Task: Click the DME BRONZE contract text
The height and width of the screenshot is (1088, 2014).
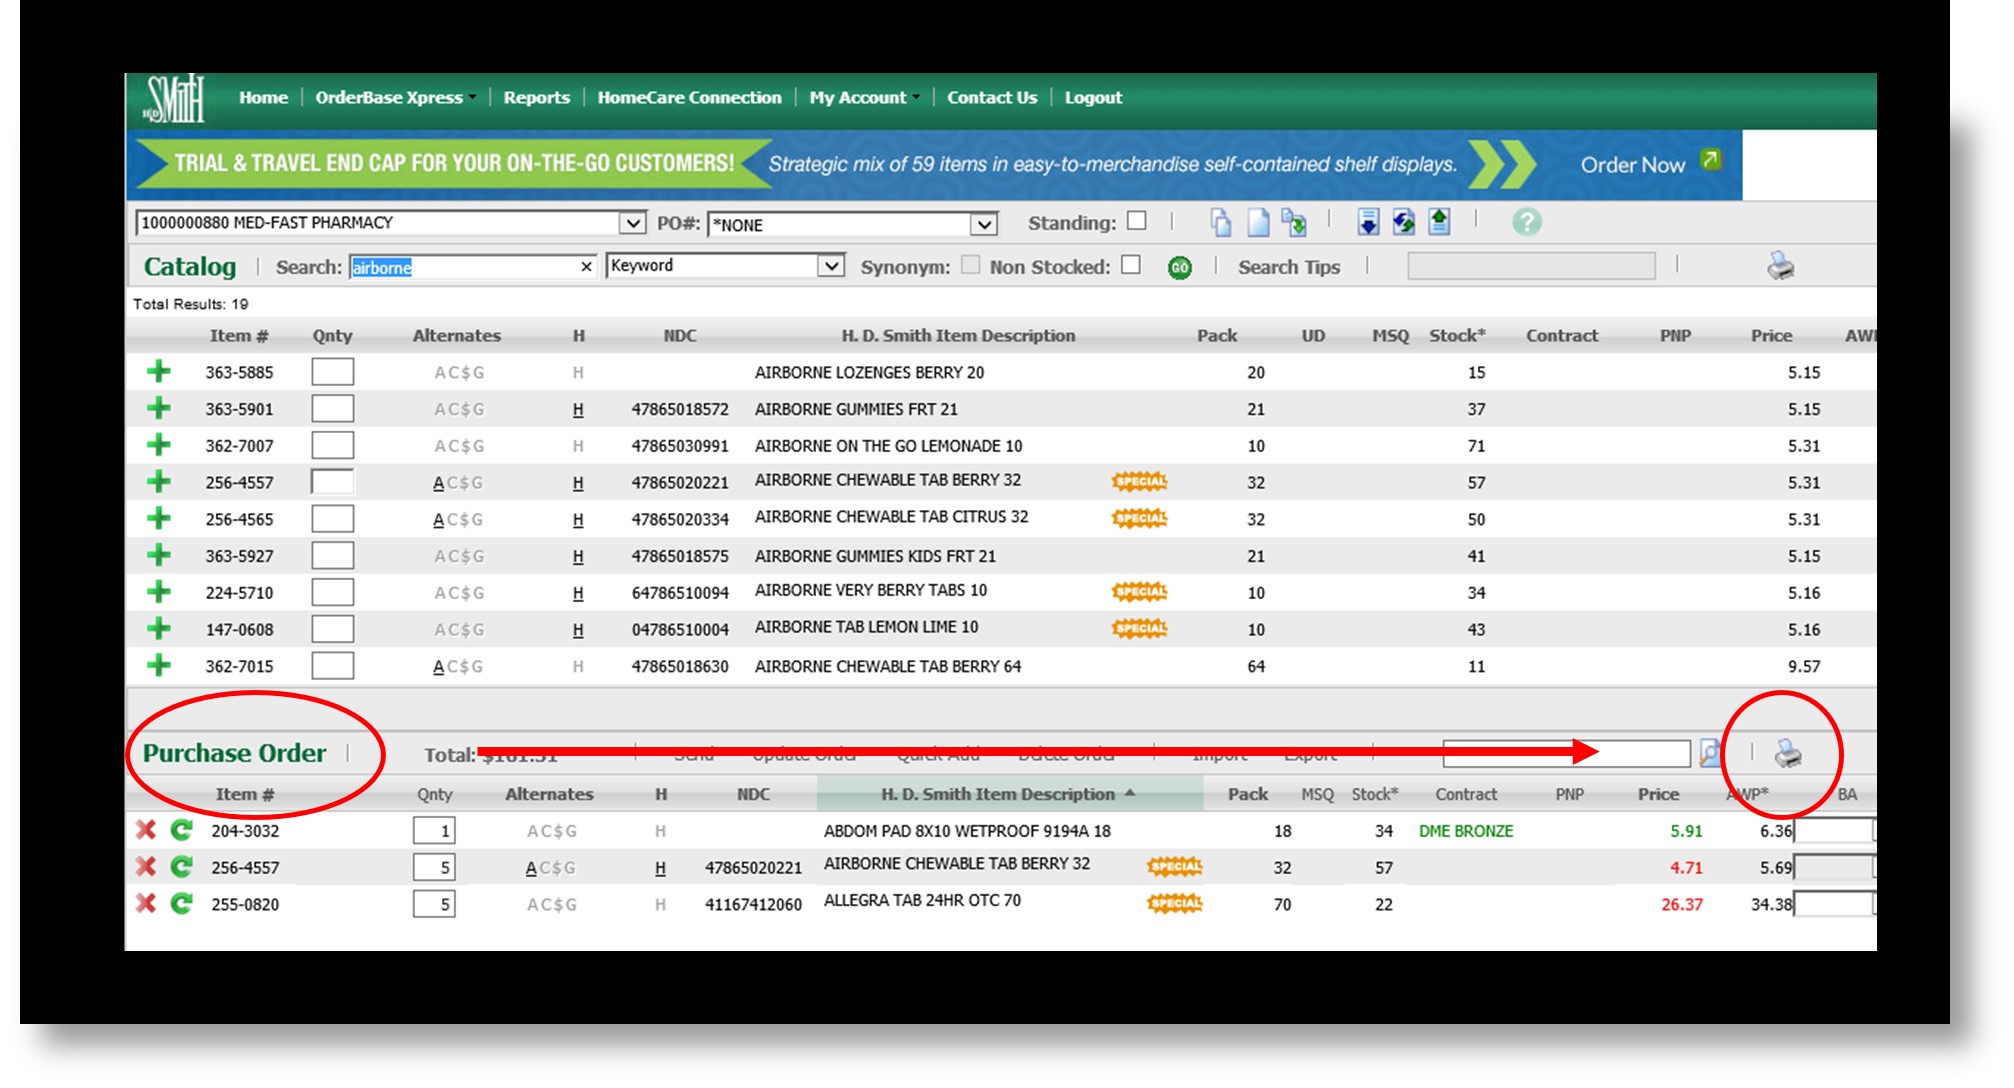Action: pyautogui.click(x=1466, y=831)
